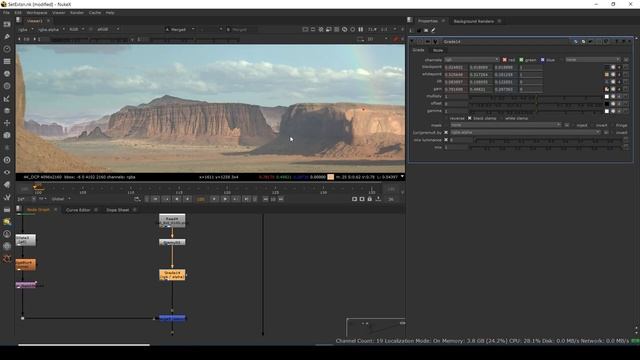Open the Grade channels dropdown

click(x=471, y=60)
